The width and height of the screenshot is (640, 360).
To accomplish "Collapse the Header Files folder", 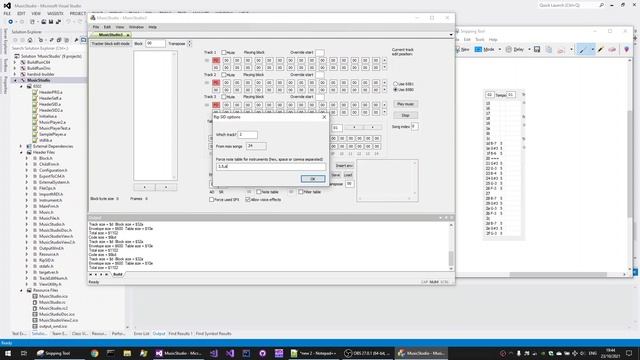I will tap(21, 152).
